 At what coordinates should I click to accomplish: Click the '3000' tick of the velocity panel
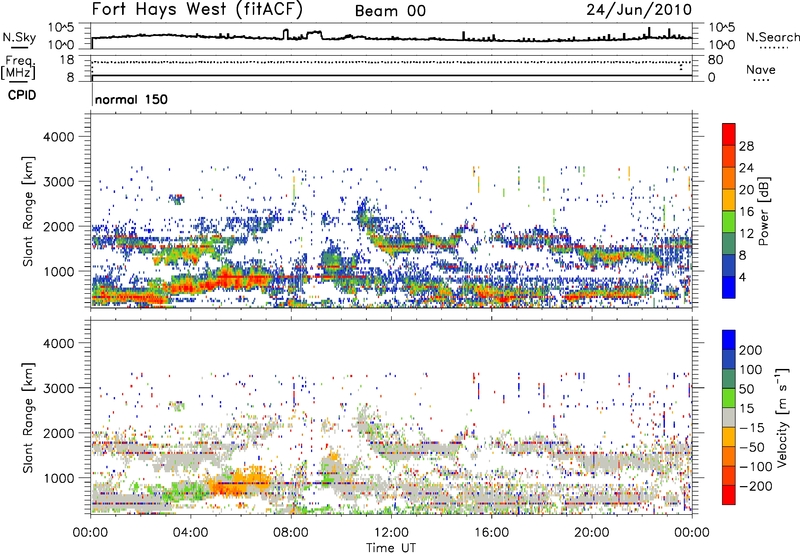click(x=58, y=388)
